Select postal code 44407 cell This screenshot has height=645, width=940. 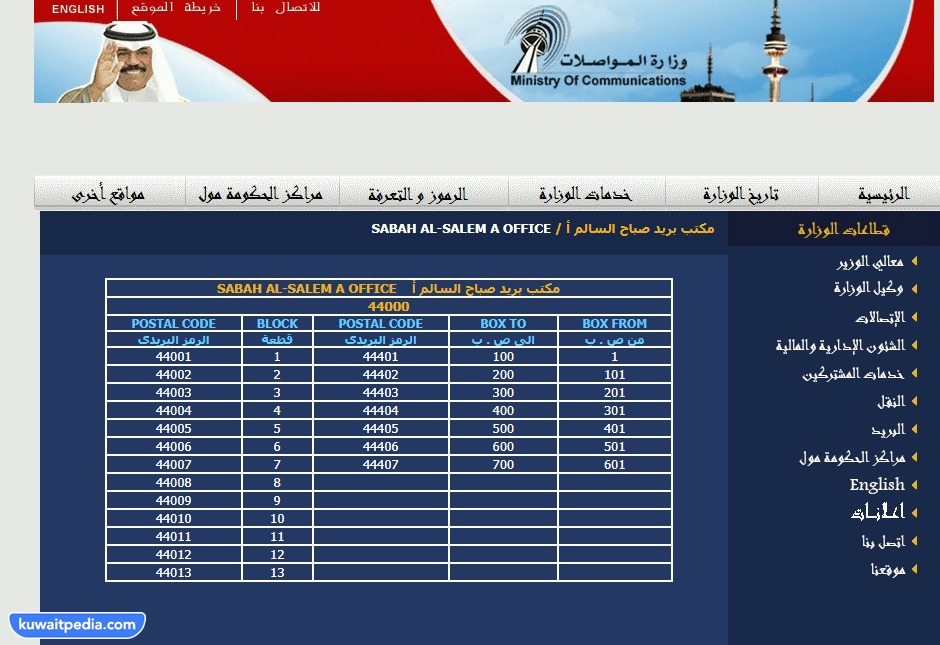coord(380,465)
